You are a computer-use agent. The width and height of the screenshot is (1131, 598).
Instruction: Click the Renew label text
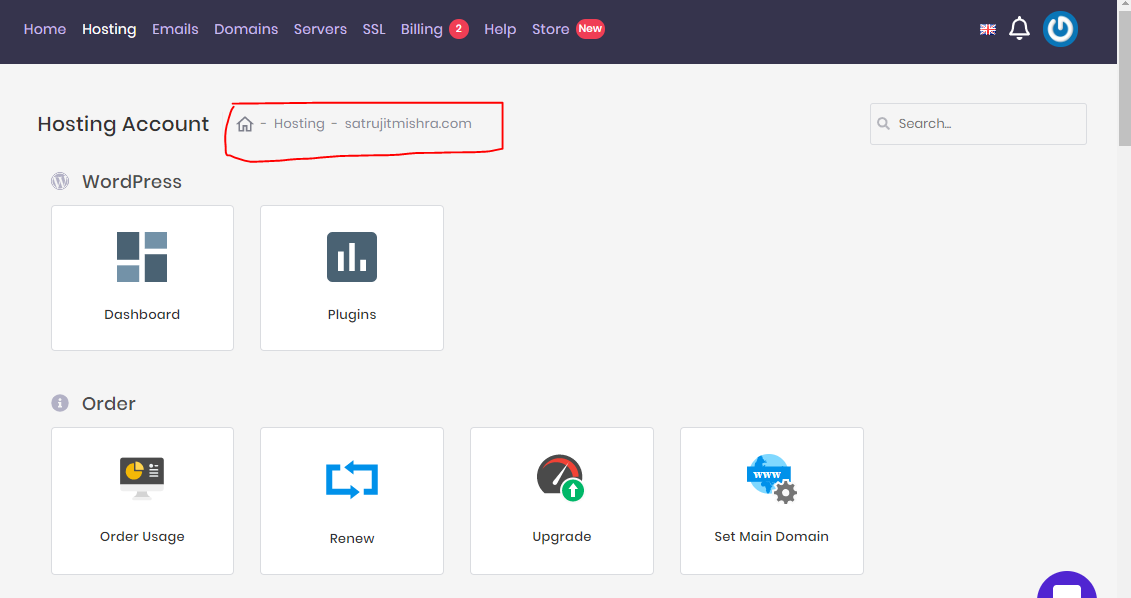[x=352, y=538]
